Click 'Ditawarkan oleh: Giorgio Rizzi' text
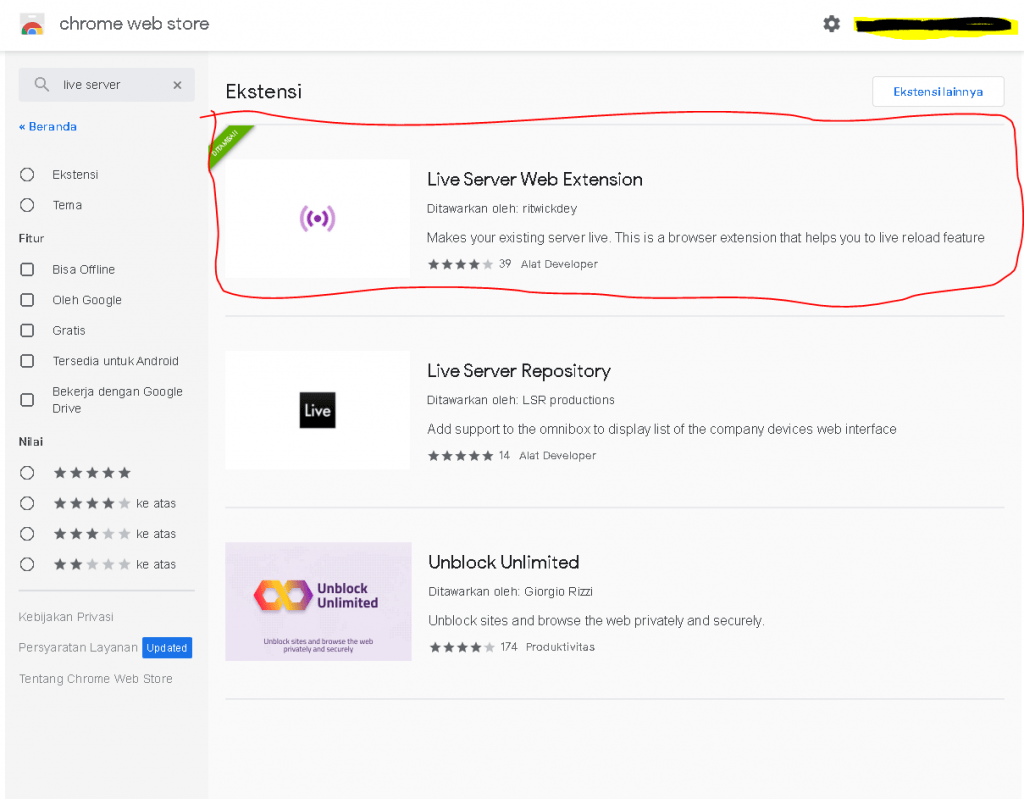1024x799 pixels. click(510, 591)
